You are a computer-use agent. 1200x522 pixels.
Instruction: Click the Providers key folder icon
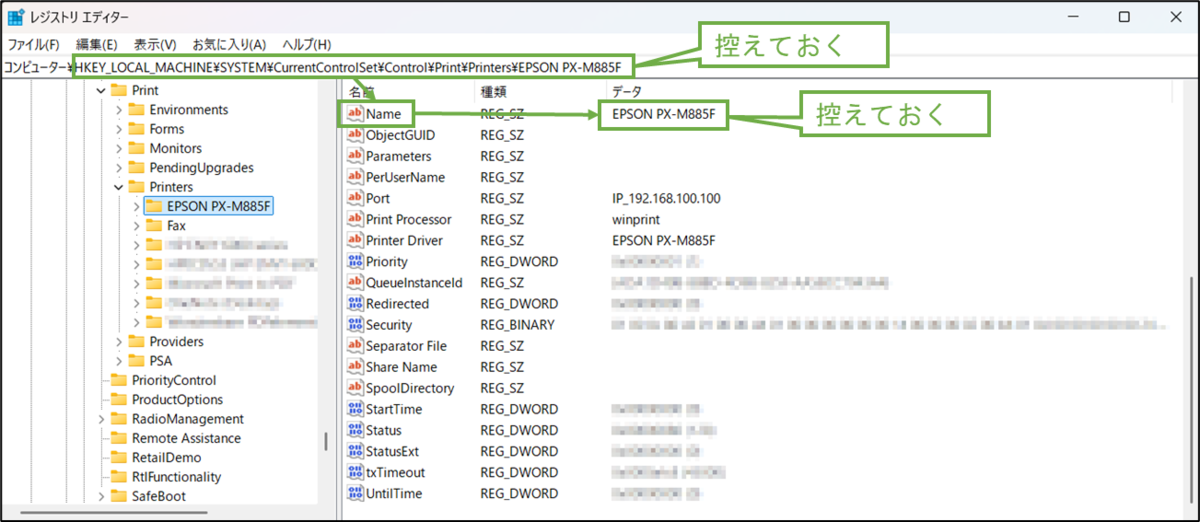point(137,342)
